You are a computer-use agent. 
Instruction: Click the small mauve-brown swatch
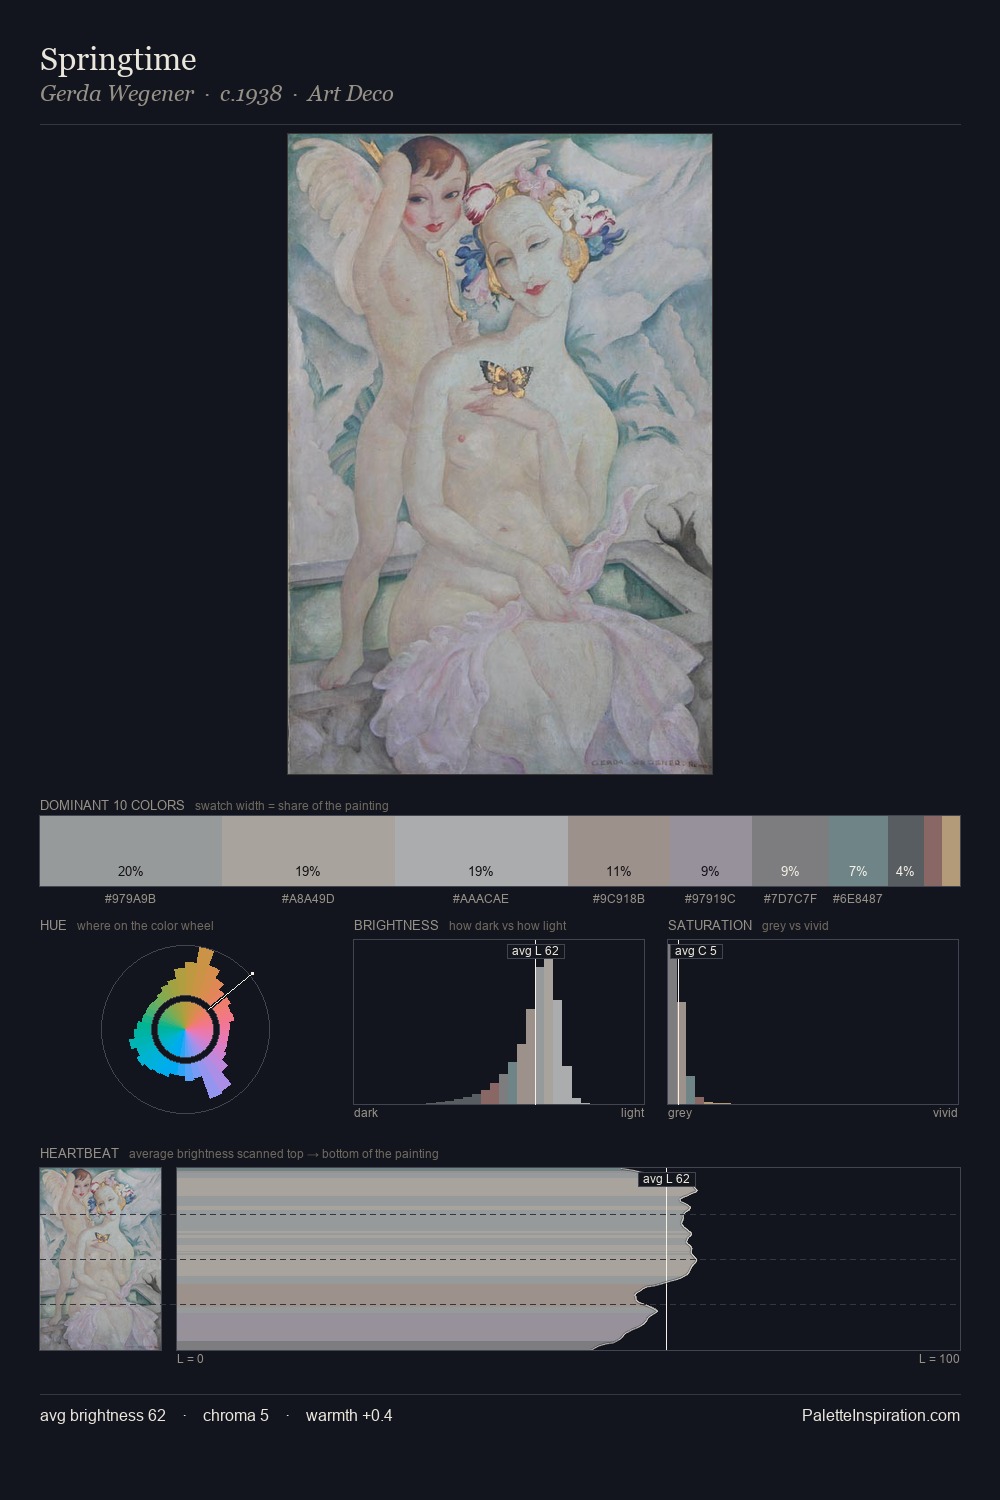(x=933, y=851)
